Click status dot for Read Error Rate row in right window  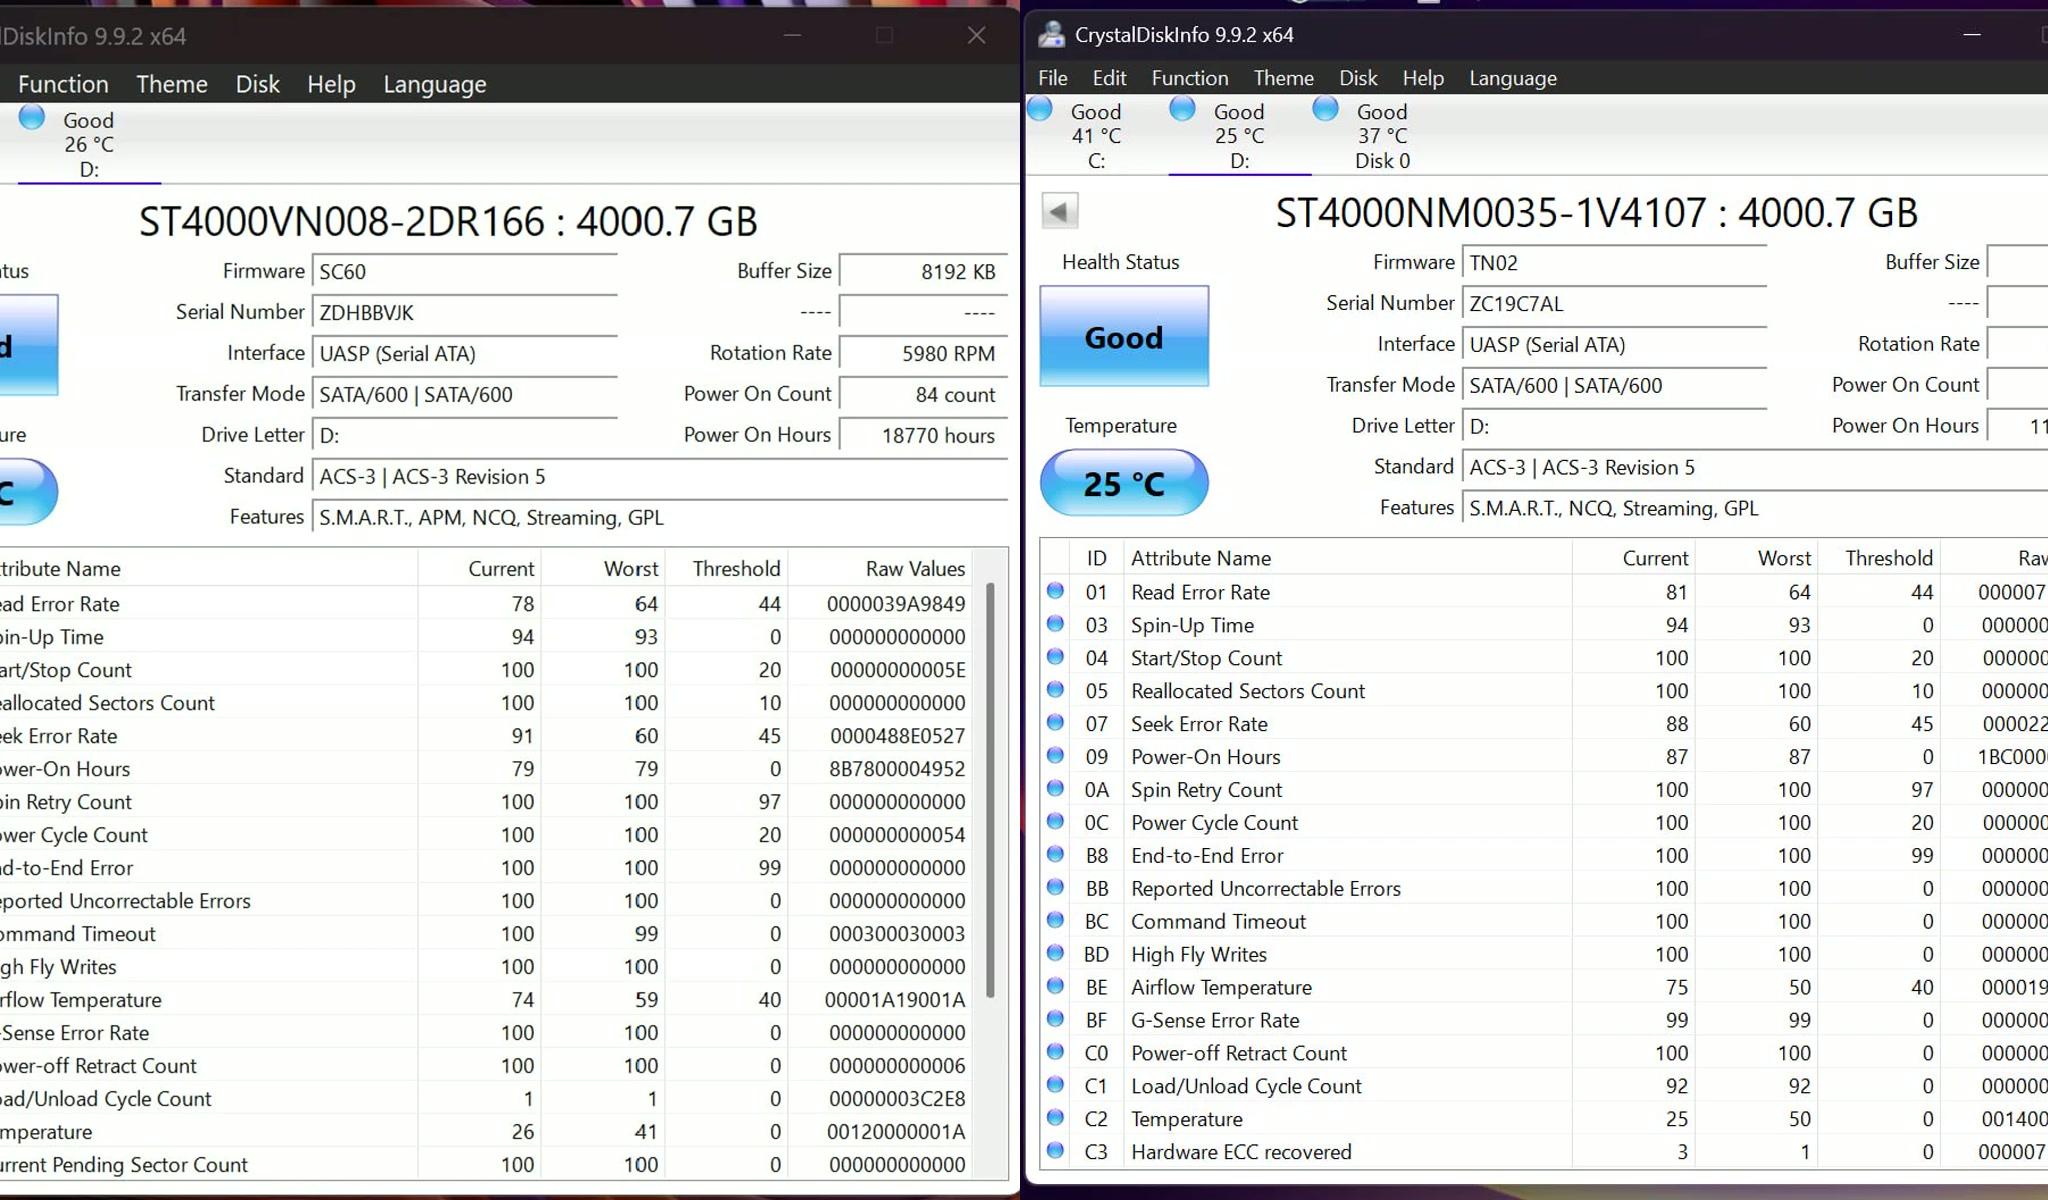(1055, 591)
